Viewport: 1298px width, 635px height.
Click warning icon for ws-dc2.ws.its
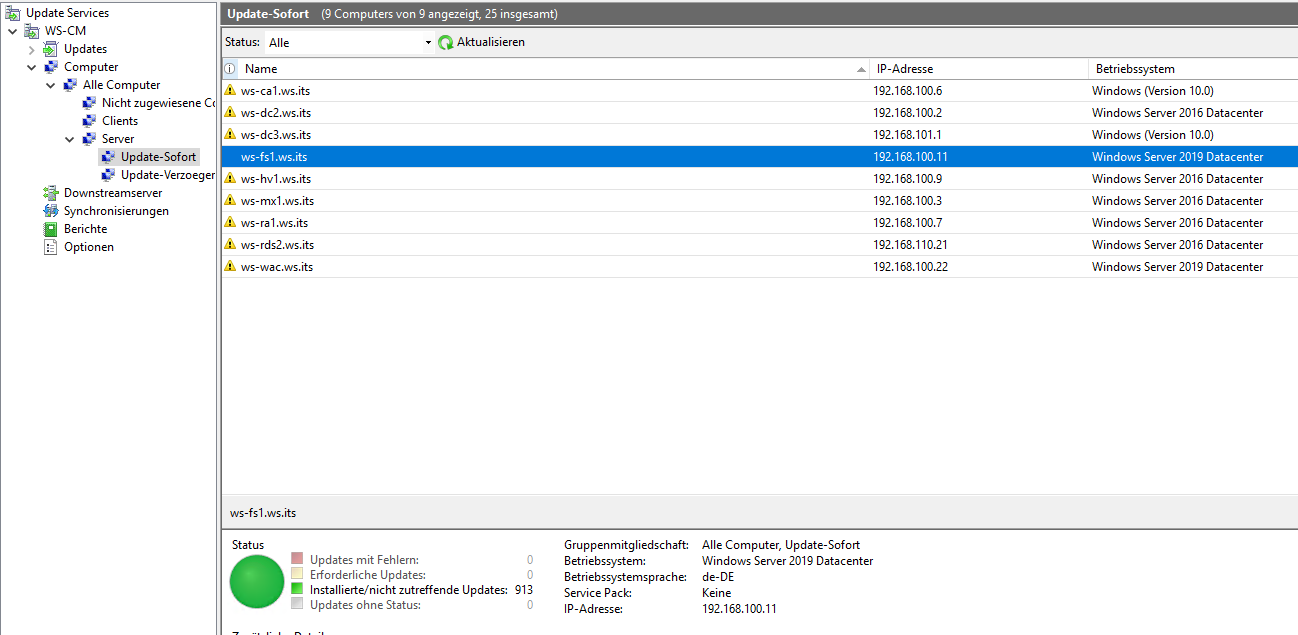(x=231, y=113)
